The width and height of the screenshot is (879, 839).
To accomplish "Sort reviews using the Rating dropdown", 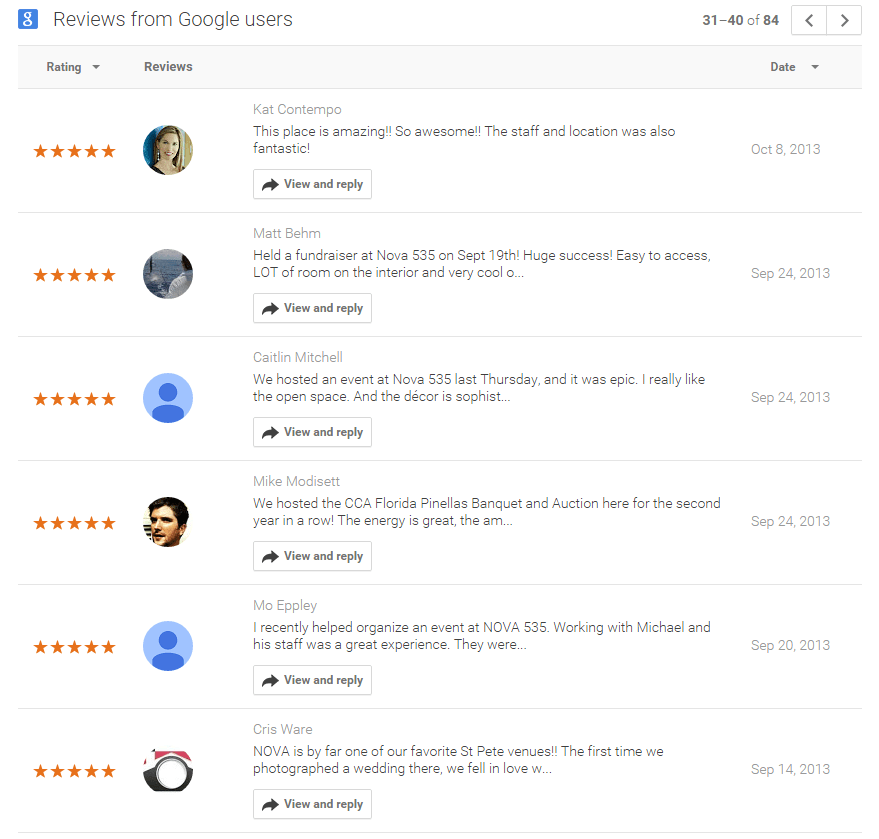I will [x=73, y=67].
